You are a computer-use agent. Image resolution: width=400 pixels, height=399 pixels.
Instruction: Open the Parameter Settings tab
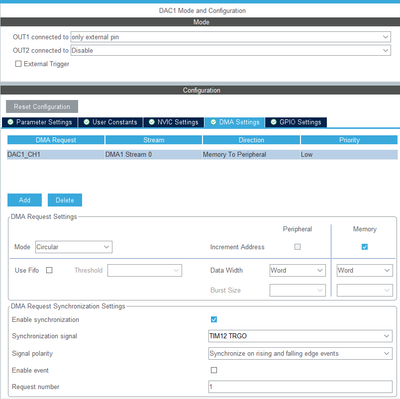click(40, 122)
